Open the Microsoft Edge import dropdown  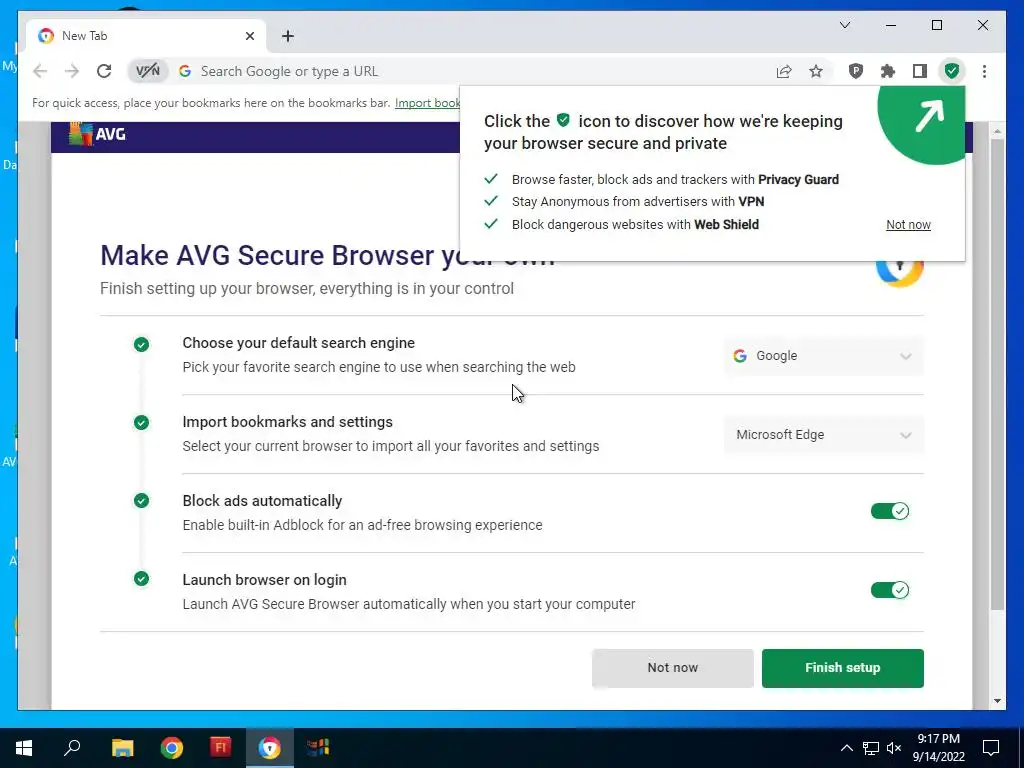(x=824, y=435)
